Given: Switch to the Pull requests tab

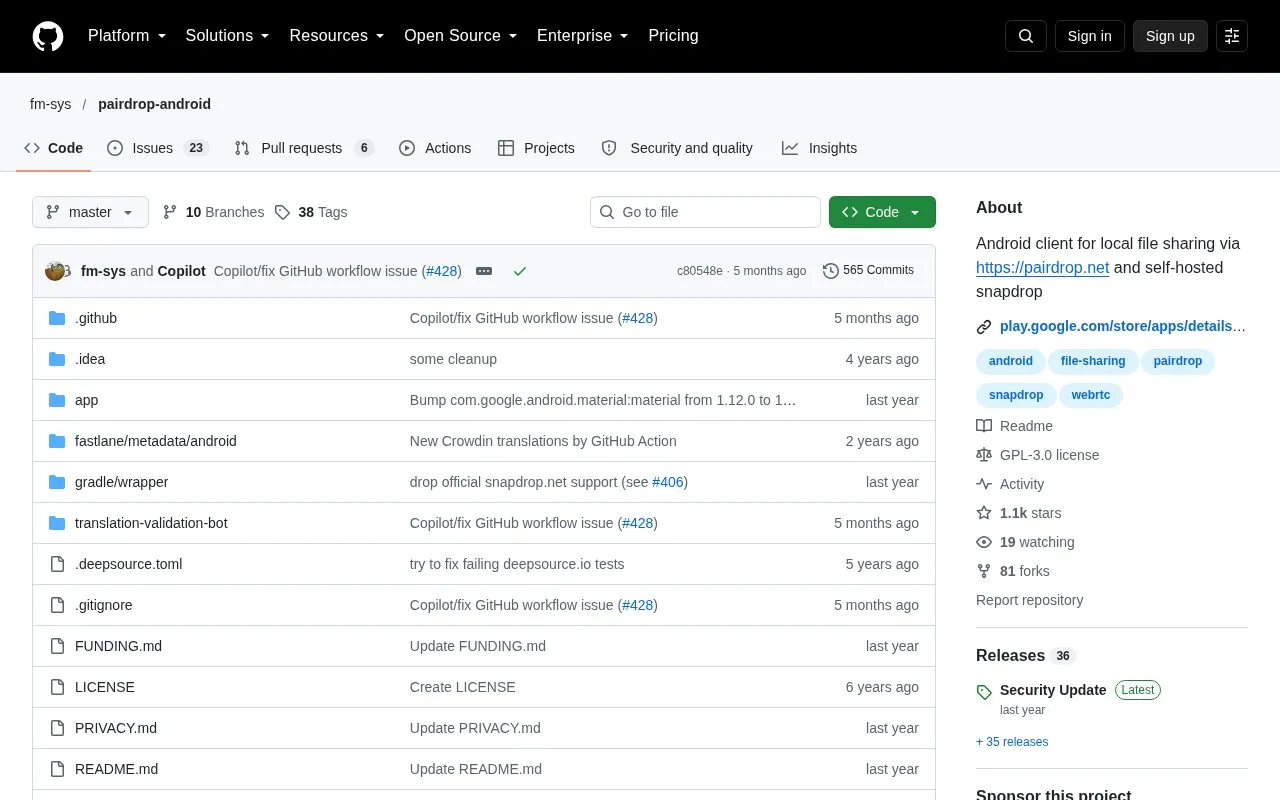Looking at the screenshot, I should pyautogui.click(x=304, y=148).
